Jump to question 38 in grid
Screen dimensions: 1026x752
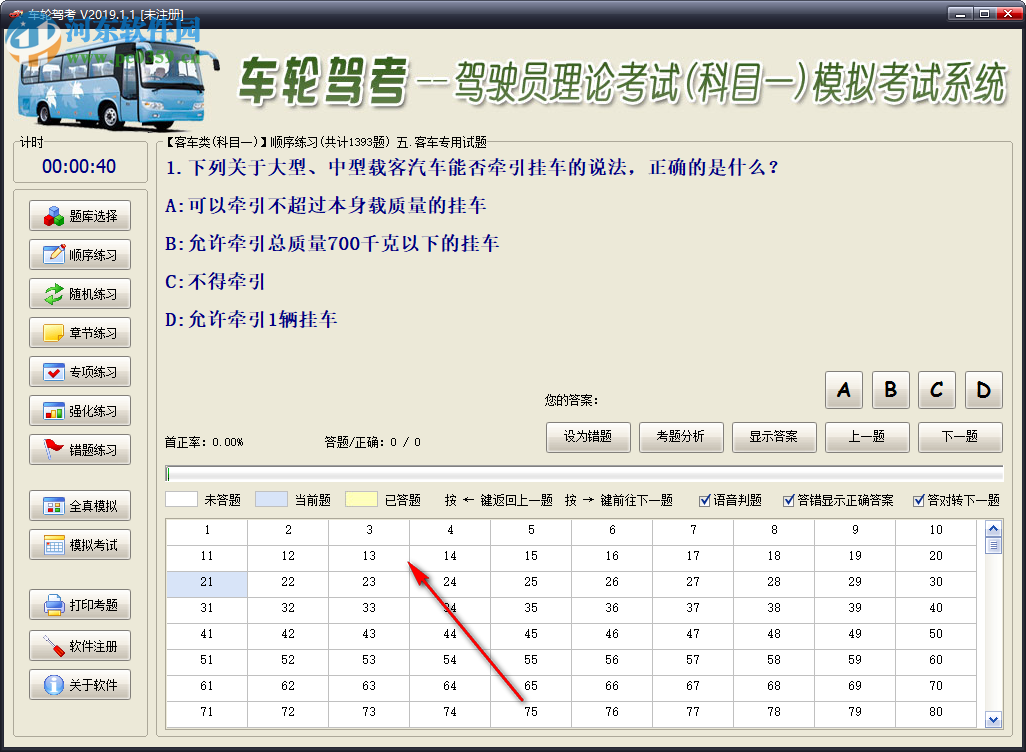click(774, 610)
